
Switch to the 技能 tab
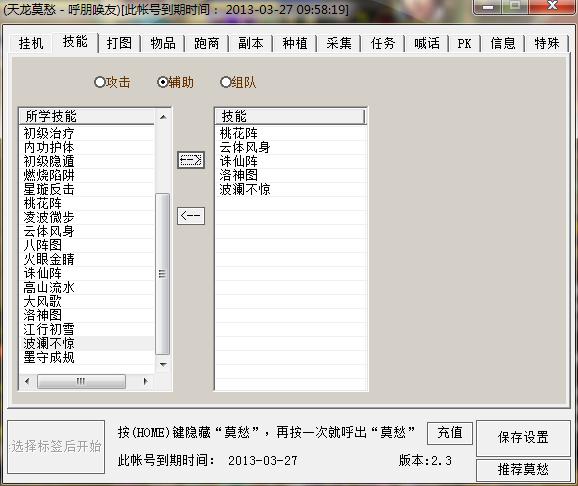(x=75, y=42)
